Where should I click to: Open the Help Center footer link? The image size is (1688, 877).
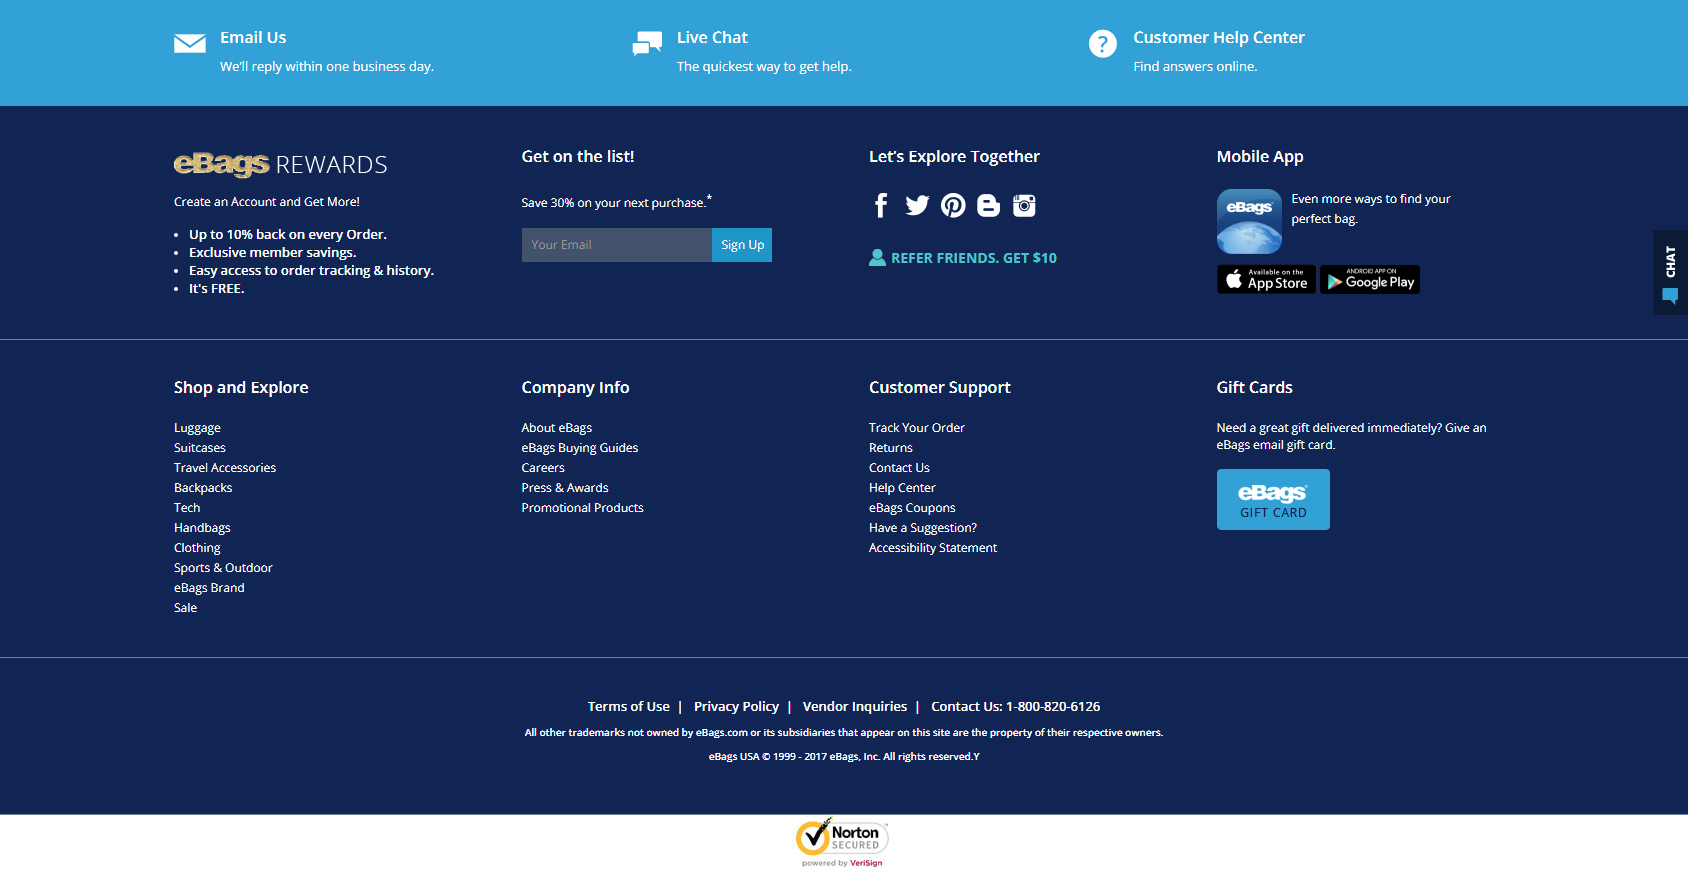pos(902,488)
